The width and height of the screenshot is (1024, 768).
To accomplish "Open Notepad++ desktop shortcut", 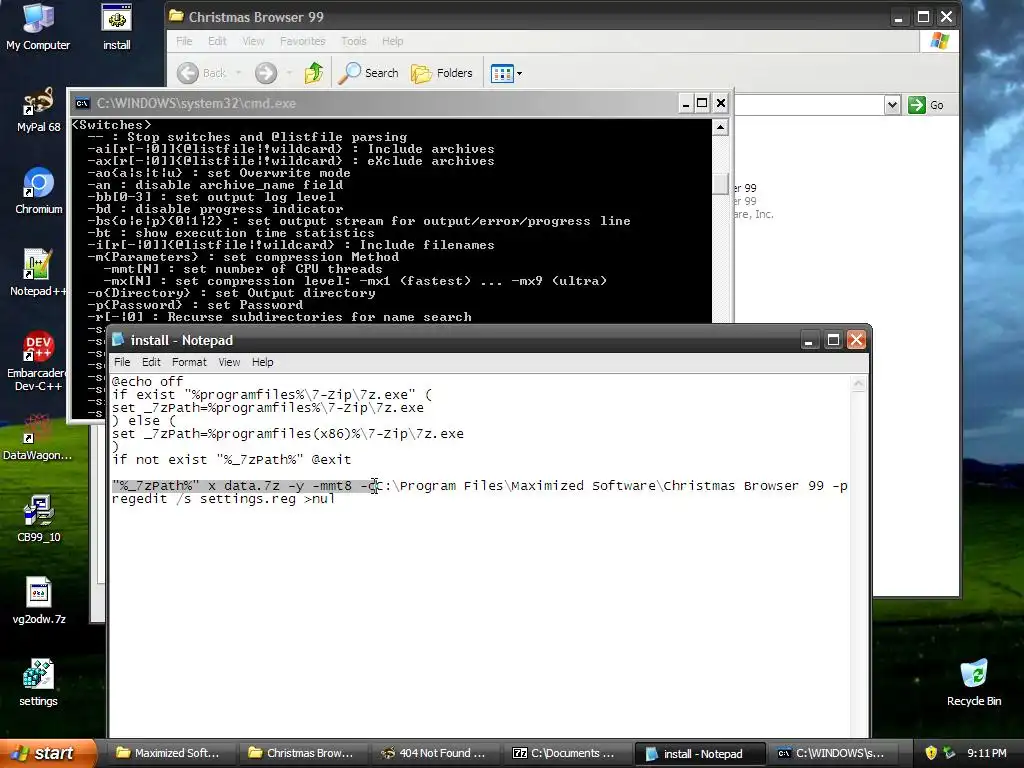I will point(38,272).
